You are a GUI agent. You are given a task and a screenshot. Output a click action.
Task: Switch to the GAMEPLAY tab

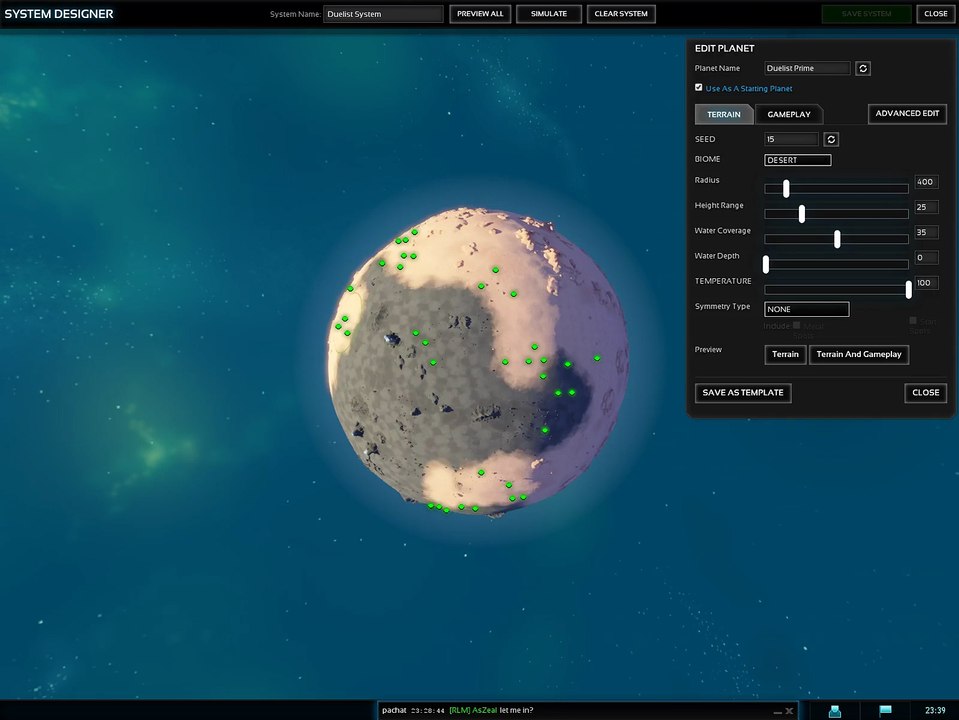pyautogui.click(x=789, y=114)
